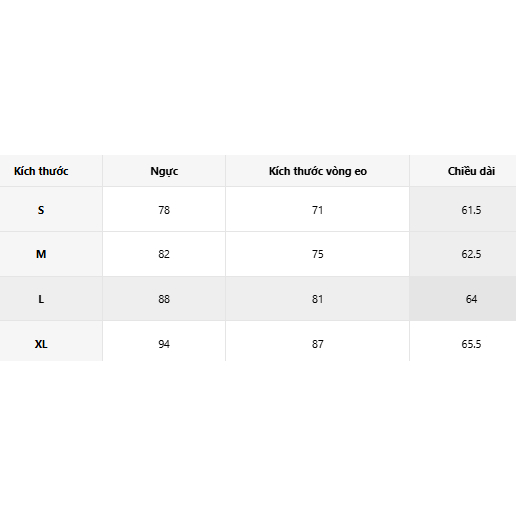Click the chest value 88
Viewport: 516px width, 516px height.
pos(164,299)
